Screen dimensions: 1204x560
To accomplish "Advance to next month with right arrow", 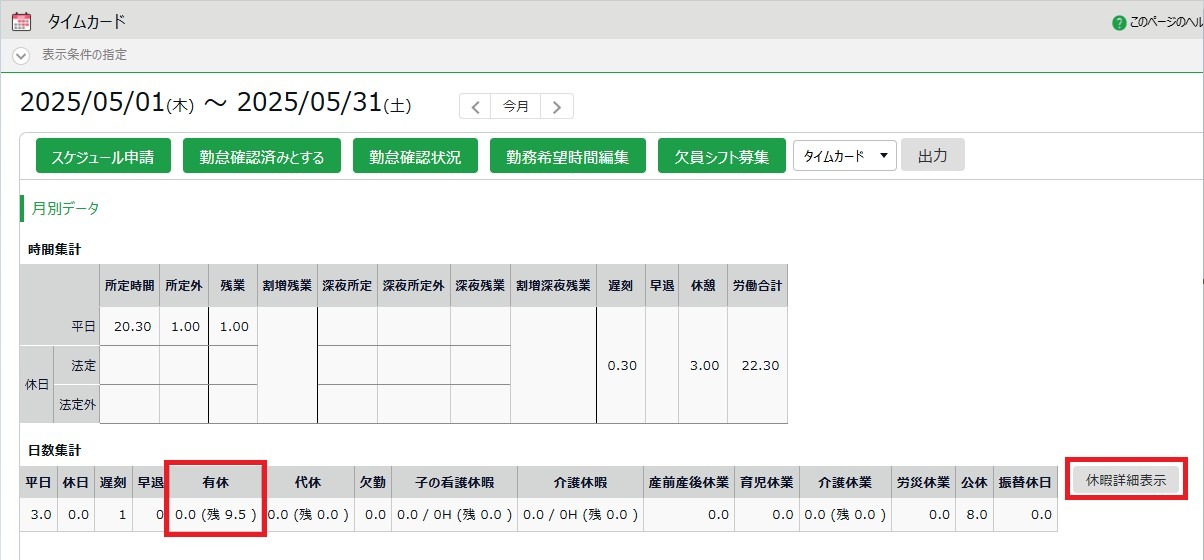I will [x=557, y=106].
